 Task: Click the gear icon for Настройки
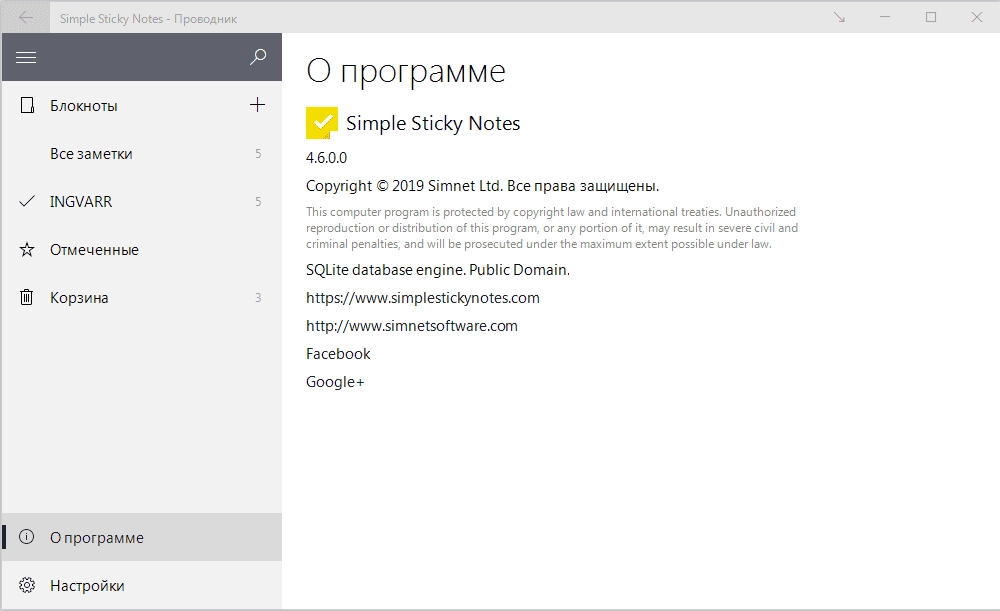tap(27, 585)
